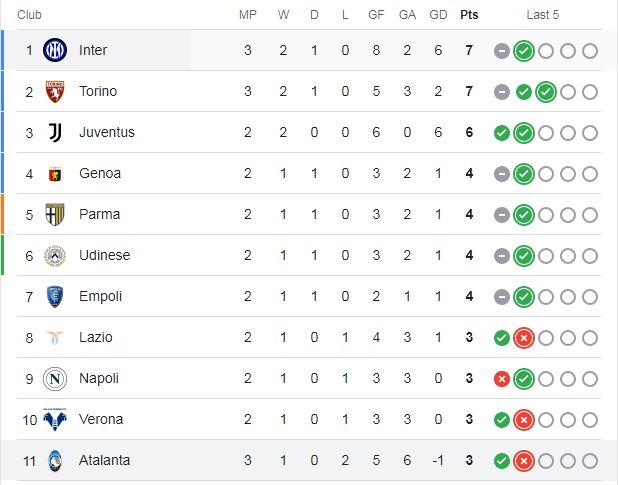Screen dimensions: 618x485
Task: Open the Juventus logo icon
Action: [55, 132]
